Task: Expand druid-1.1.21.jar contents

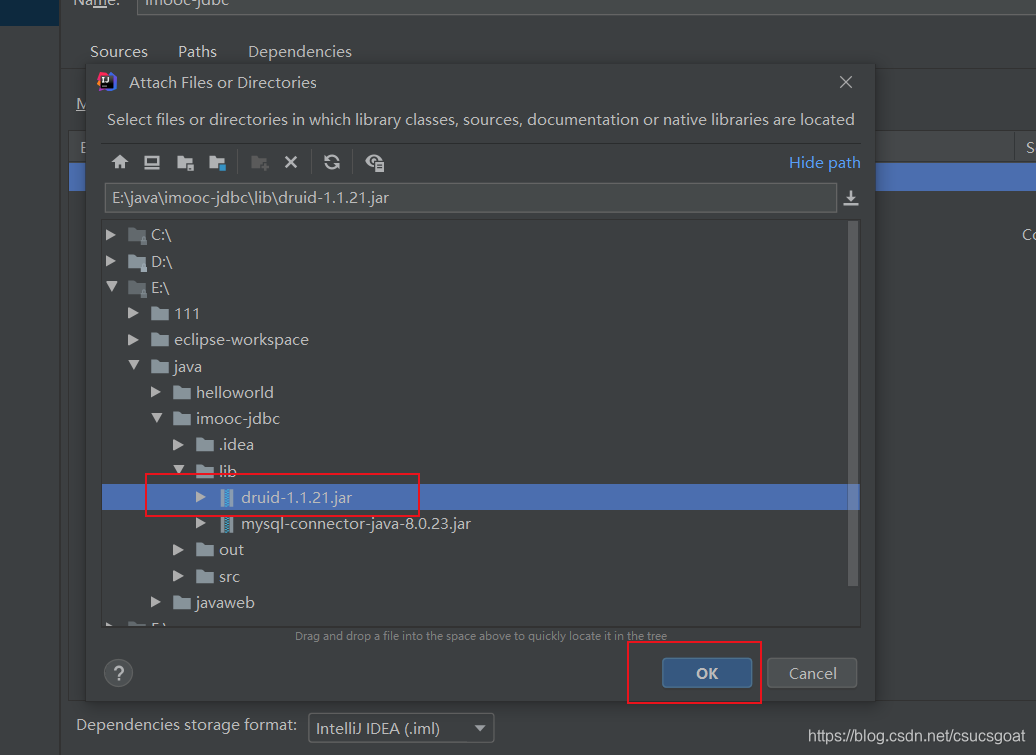Action: tap(201, 497)
